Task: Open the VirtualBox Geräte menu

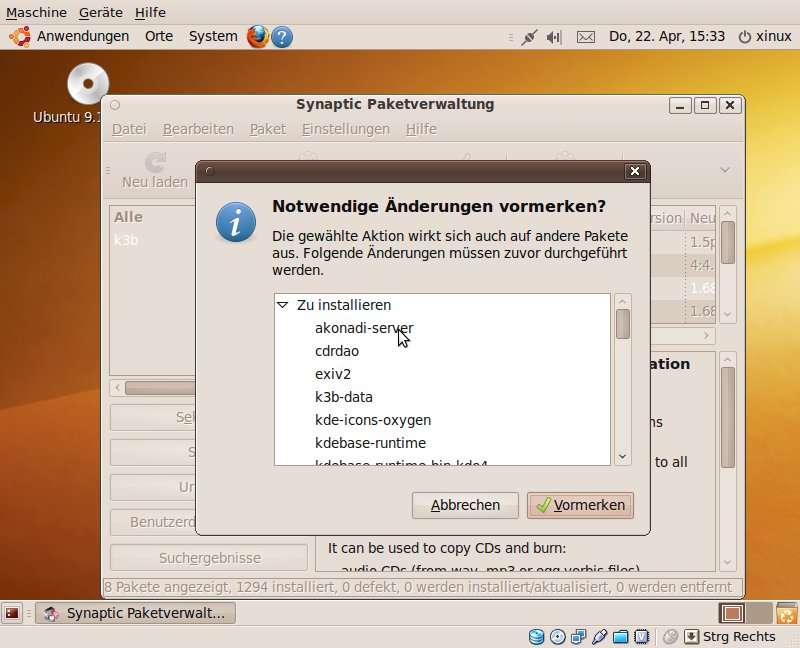Action: [100, 13]
